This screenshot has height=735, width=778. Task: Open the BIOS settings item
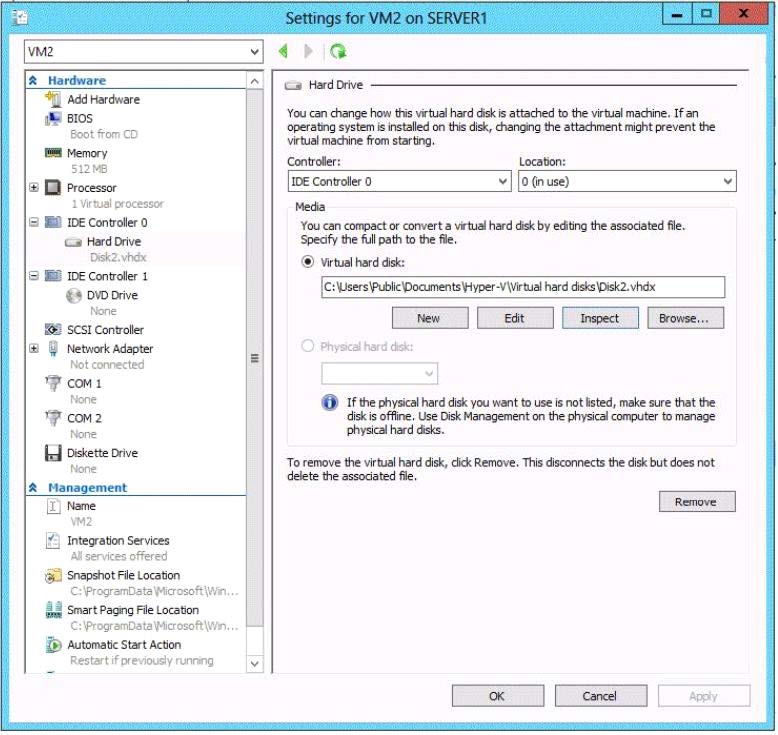80,118
